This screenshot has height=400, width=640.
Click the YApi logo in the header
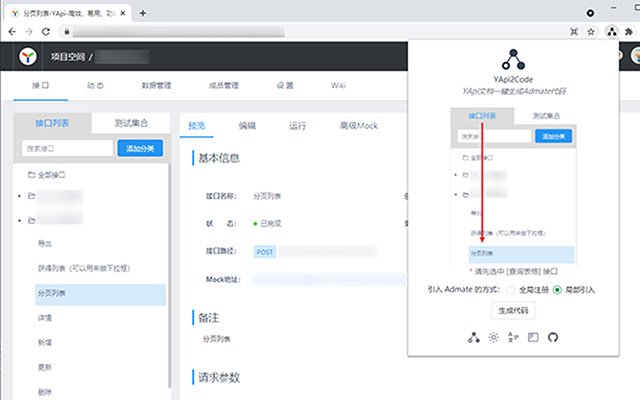28,56
